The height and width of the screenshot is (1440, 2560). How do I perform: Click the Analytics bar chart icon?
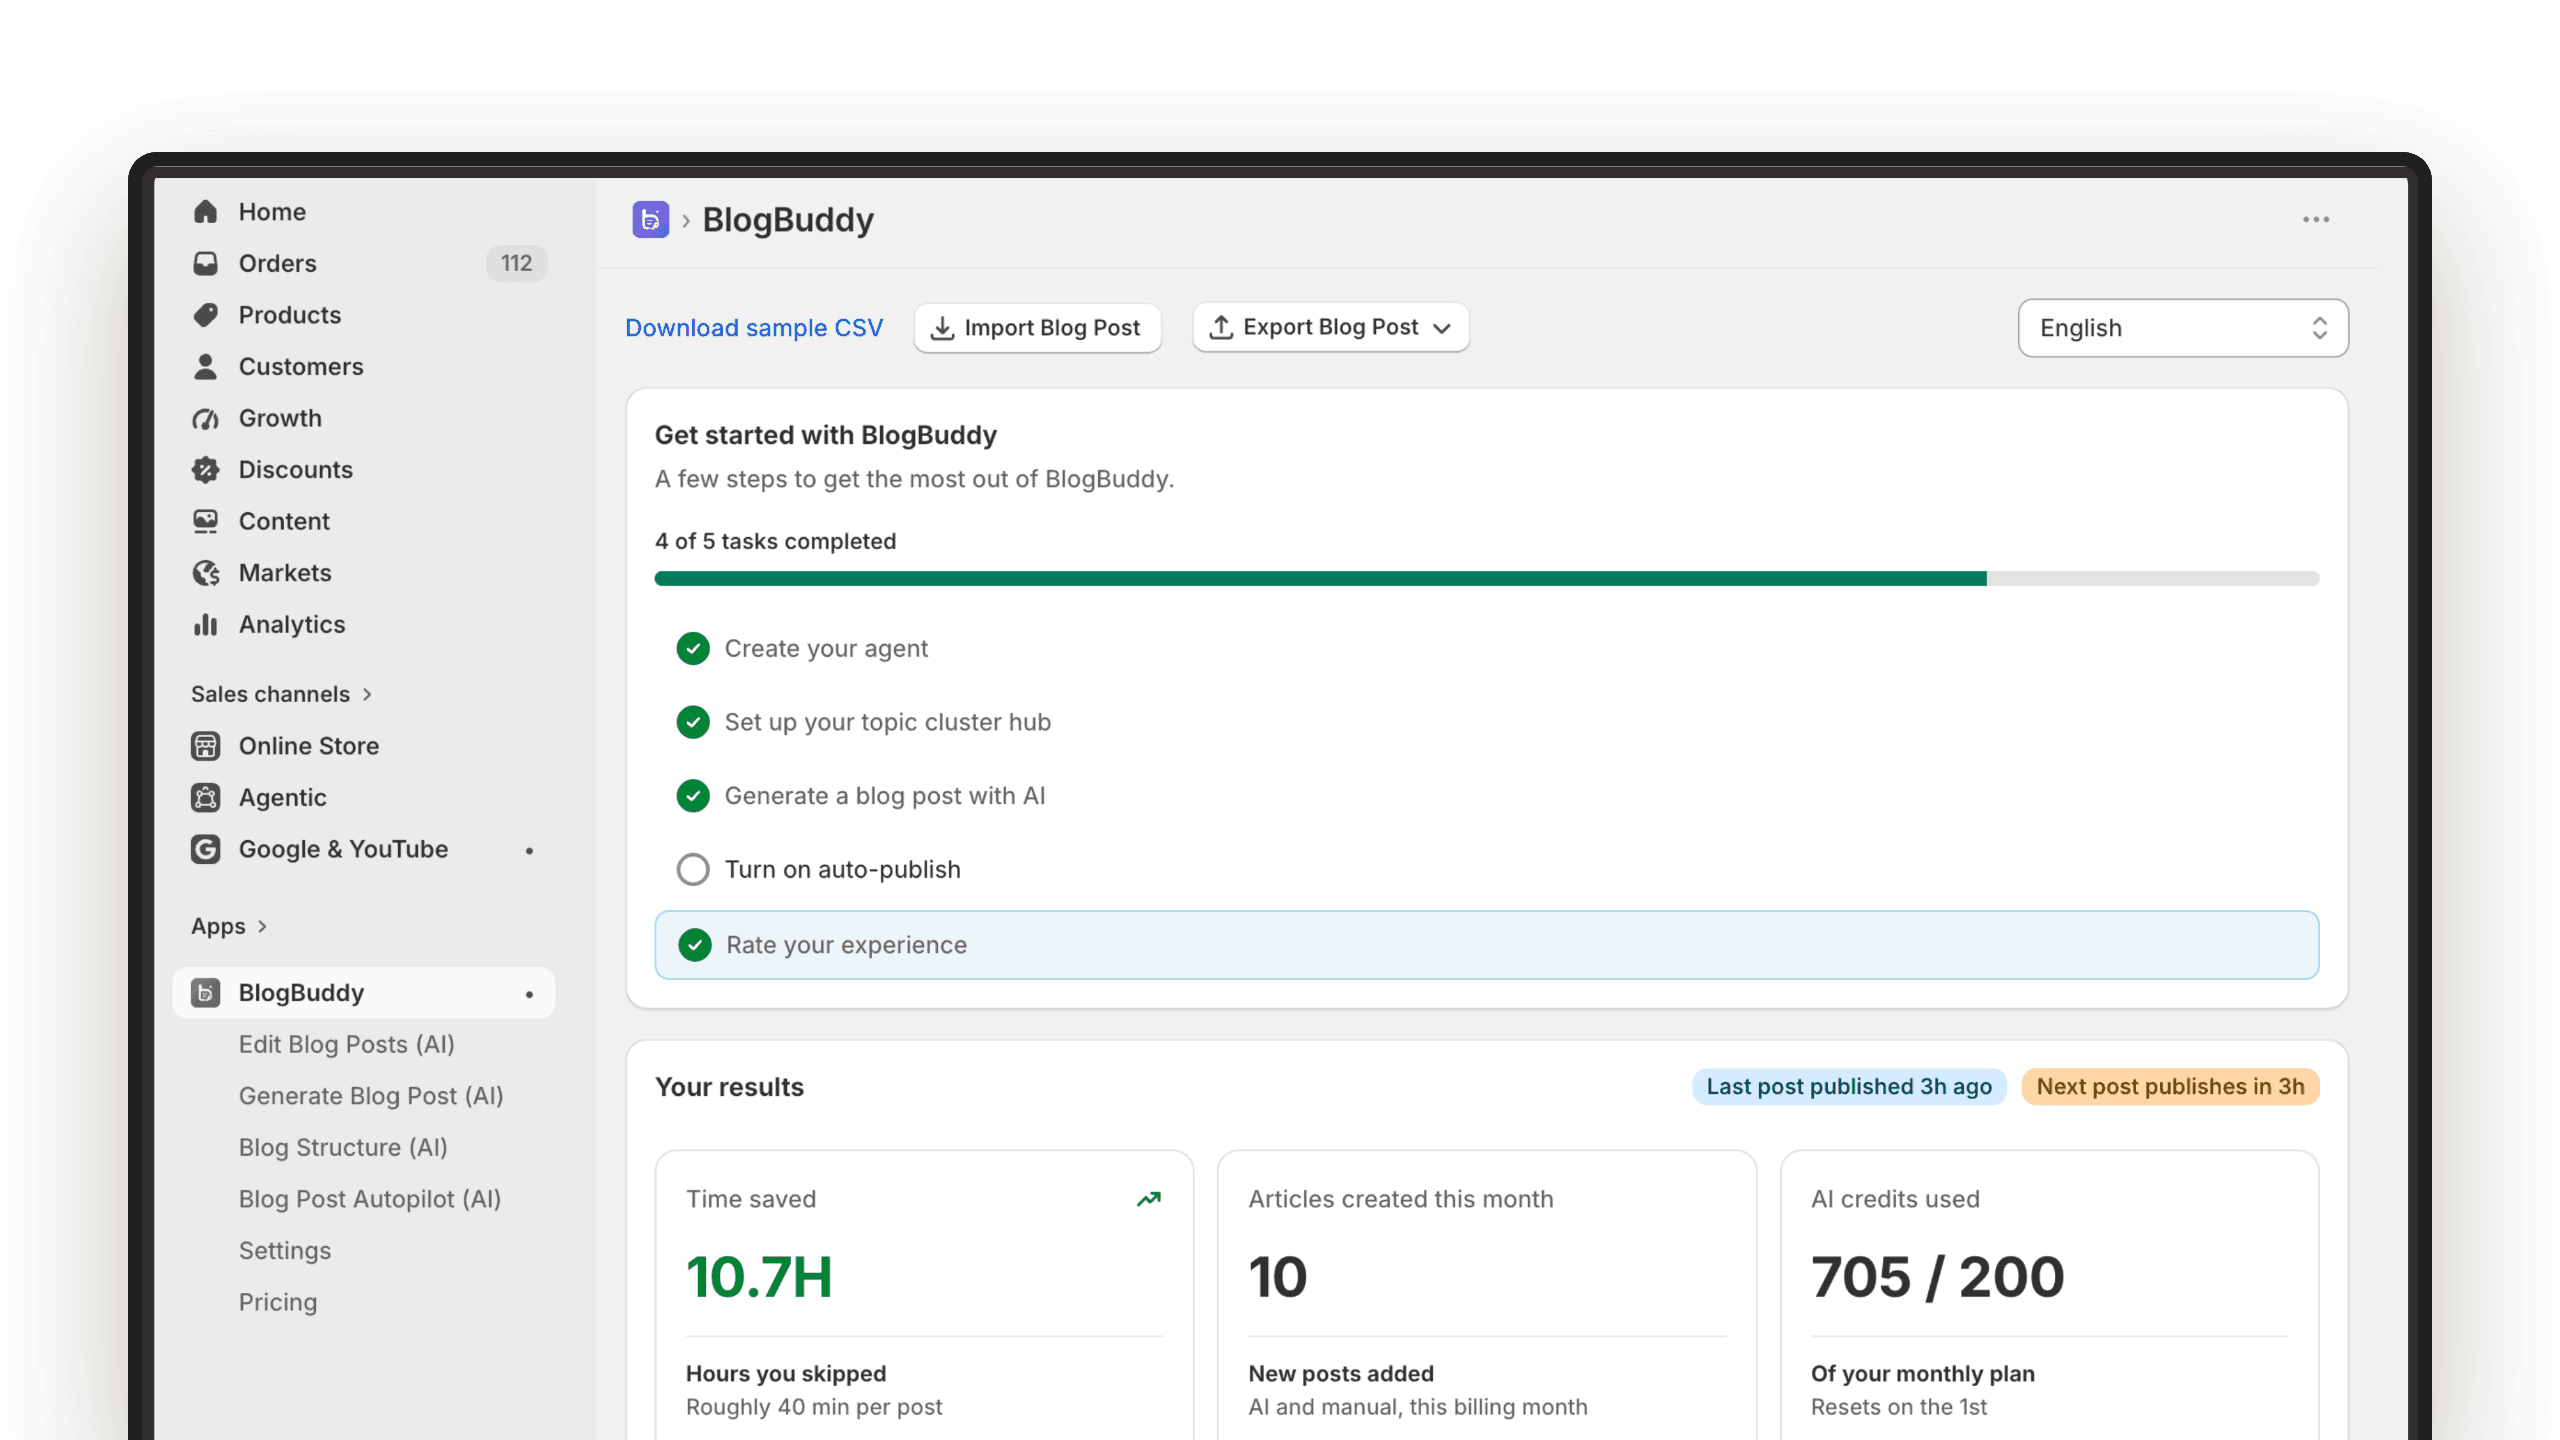pos(205,624)
